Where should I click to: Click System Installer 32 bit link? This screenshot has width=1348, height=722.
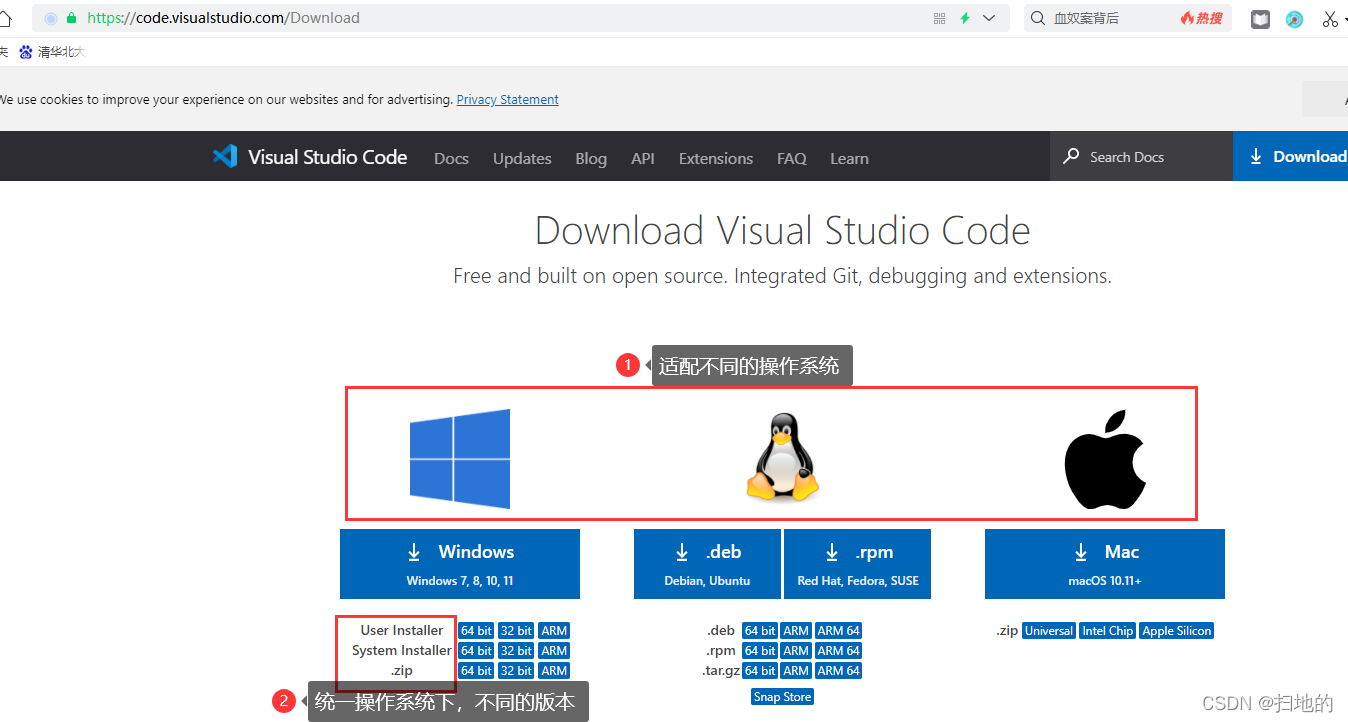516,651
